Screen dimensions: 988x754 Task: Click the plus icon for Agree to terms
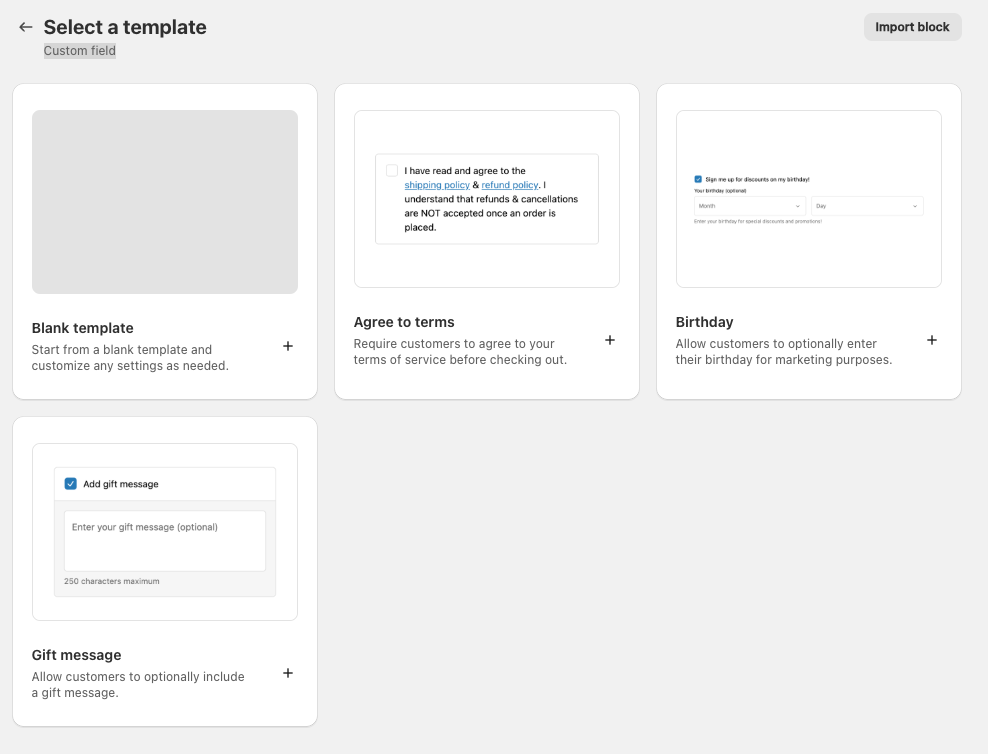610,340
